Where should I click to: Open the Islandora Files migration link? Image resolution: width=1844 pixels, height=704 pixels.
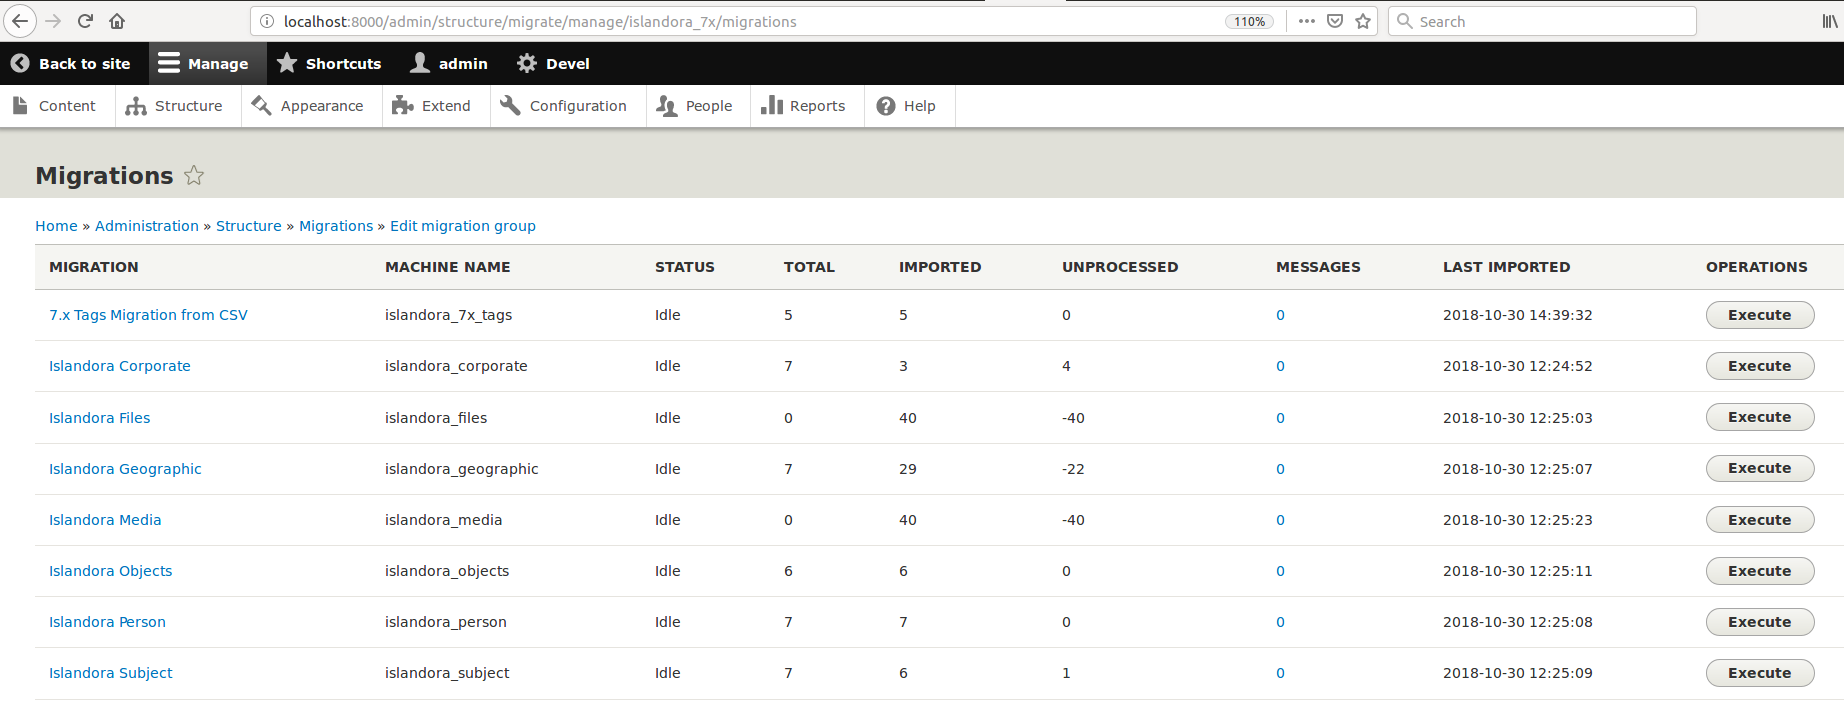pyautogui.click(x=100, y=418)
